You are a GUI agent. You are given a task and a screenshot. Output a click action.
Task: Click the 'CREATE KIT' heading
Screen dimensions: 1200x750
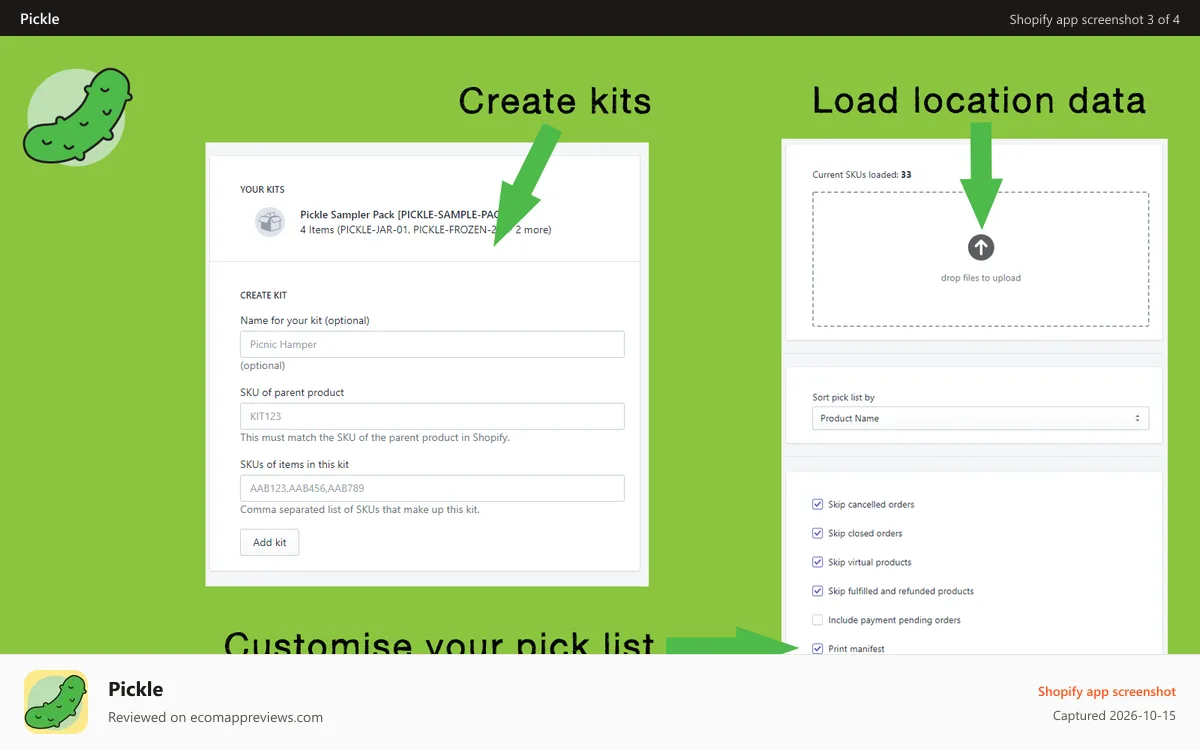click(263, 295)
